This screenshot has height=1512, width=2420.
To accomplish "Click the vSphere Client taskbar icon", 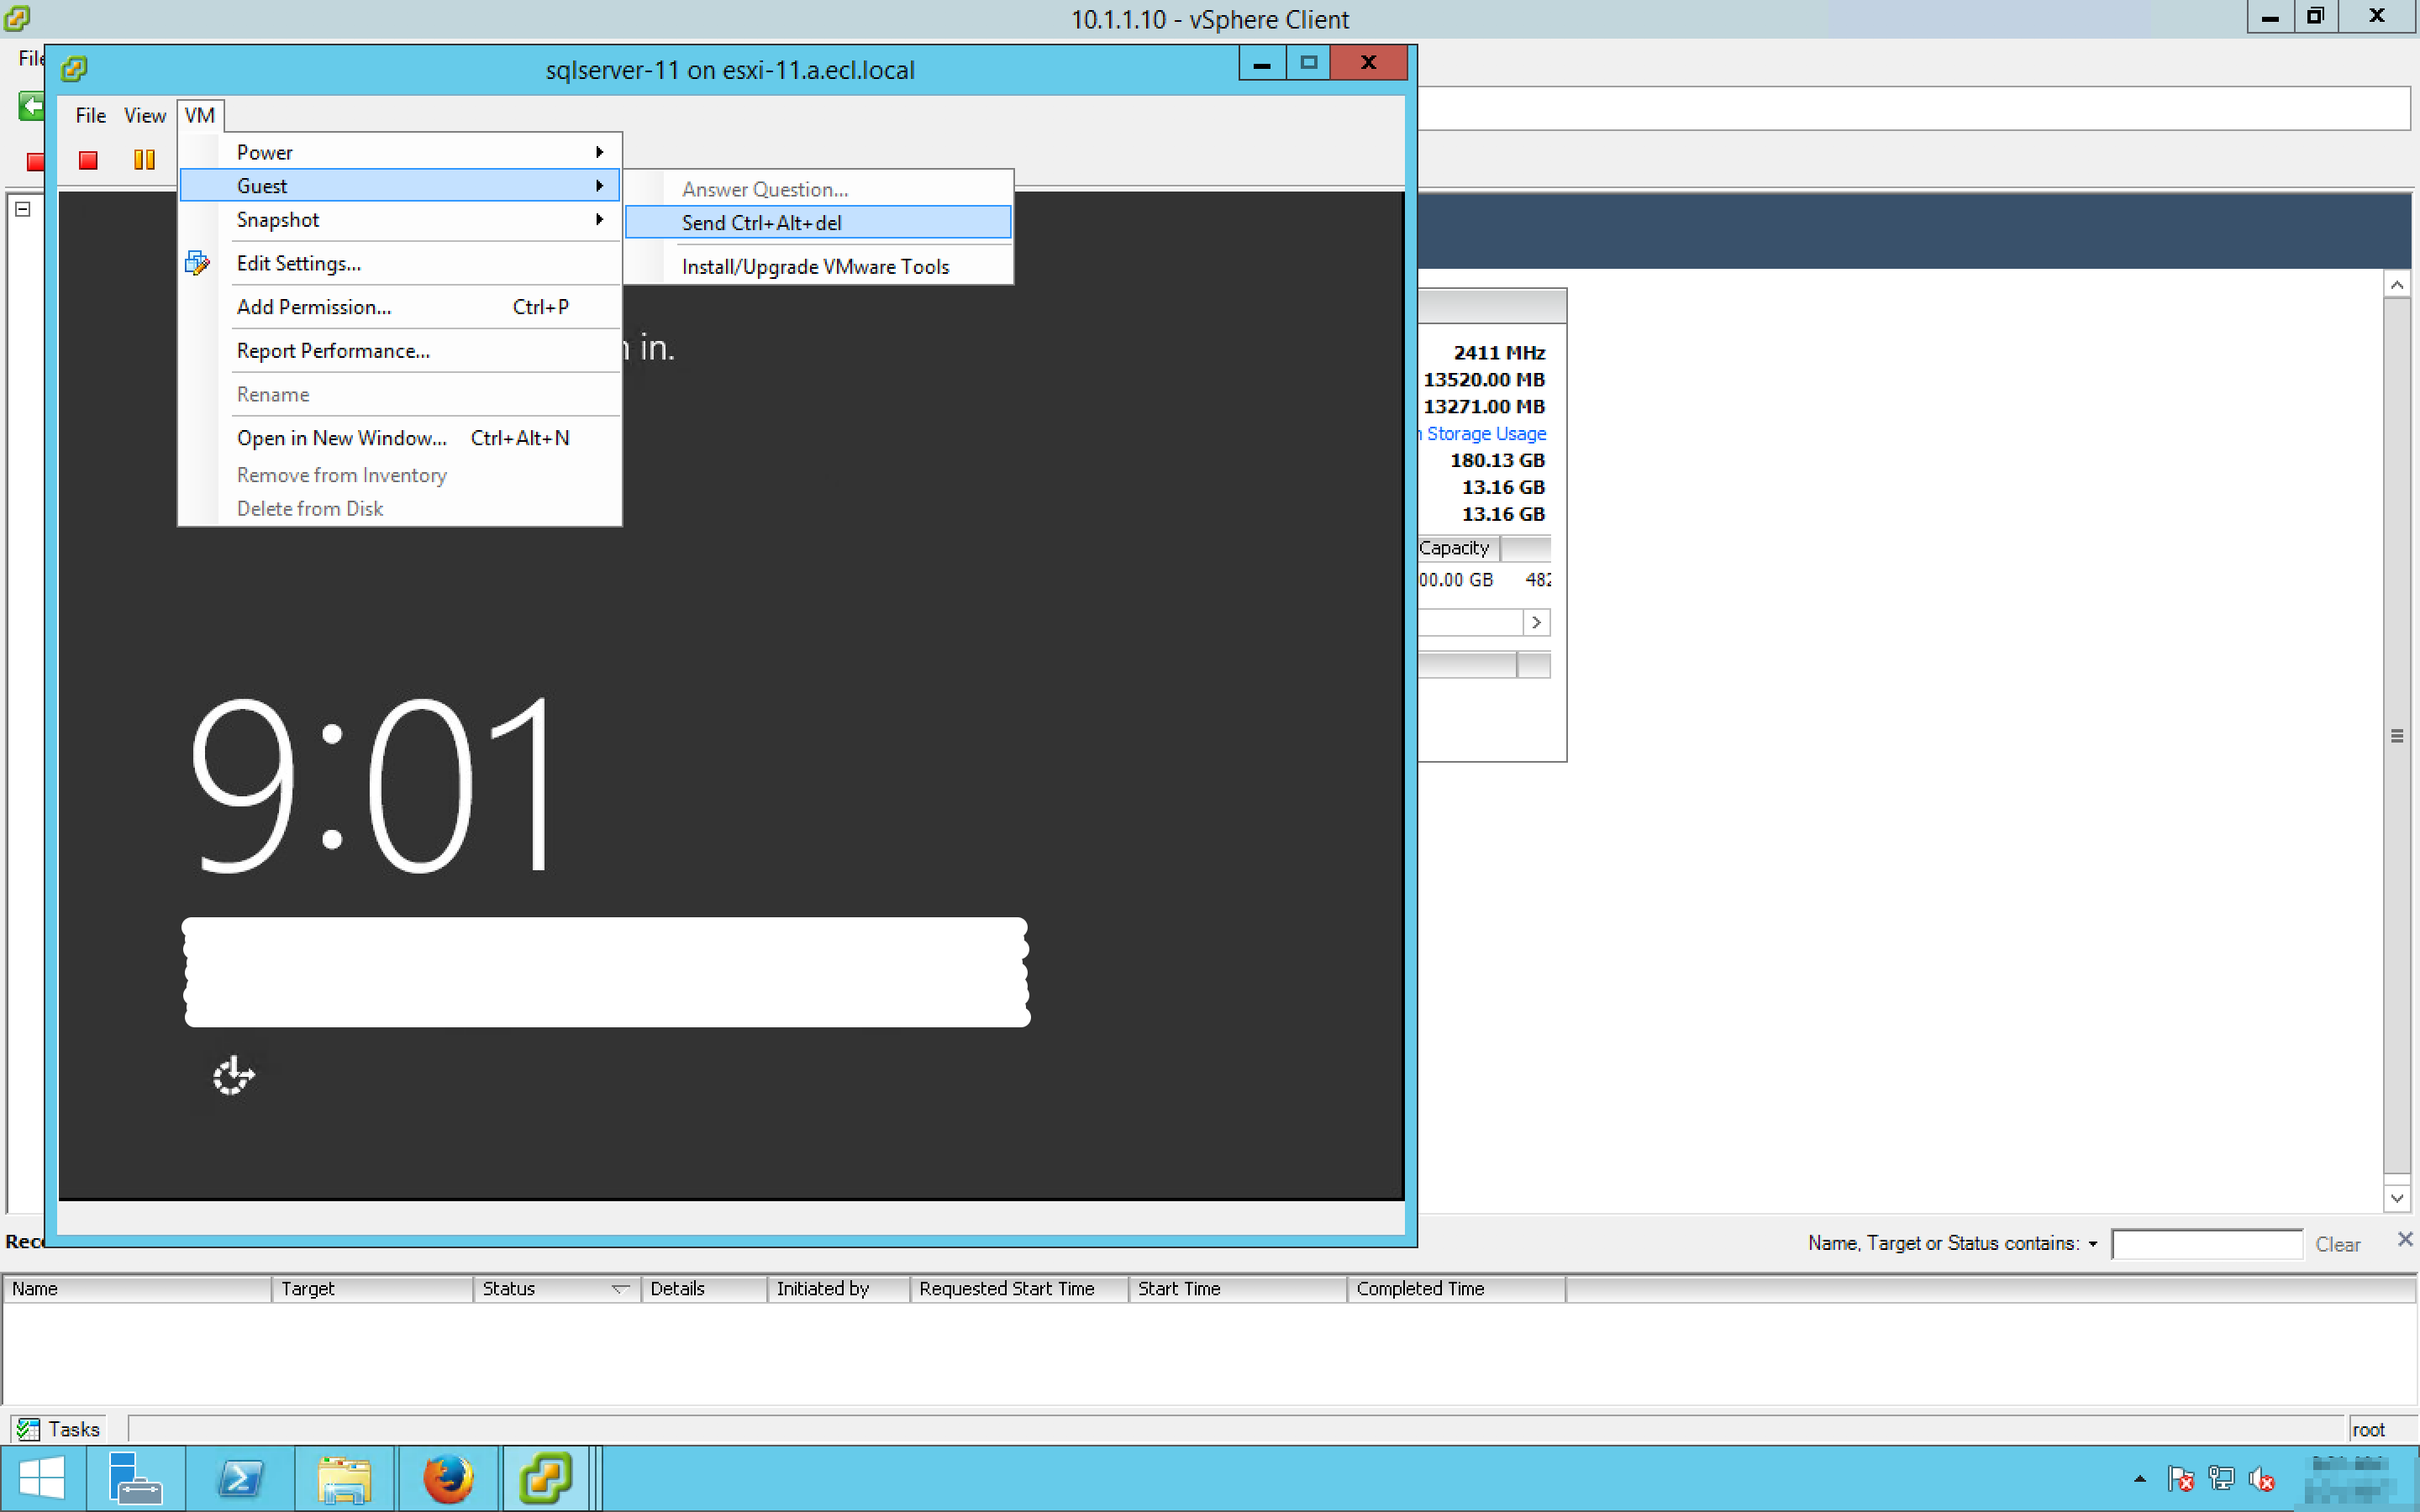I will click(546, 1478).
